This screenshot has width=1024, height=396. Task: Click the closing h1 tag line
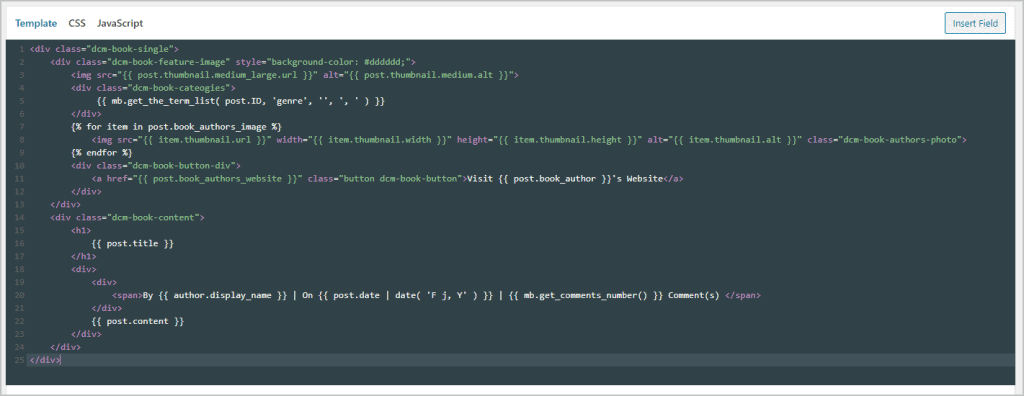(84, 256)
